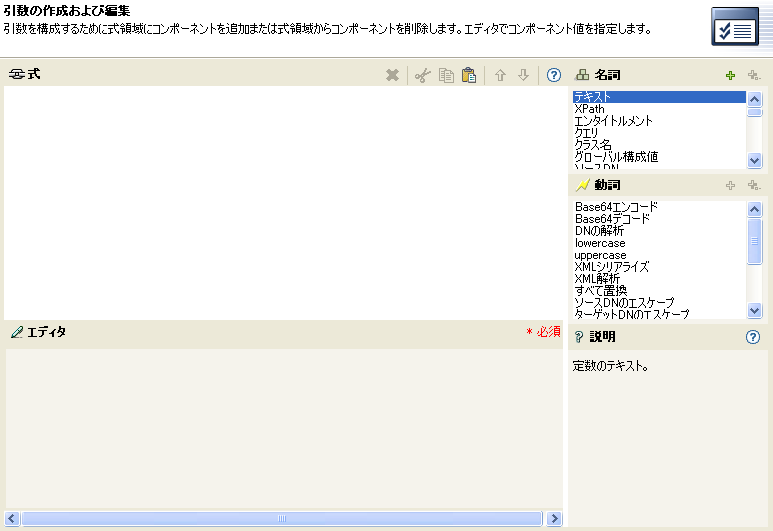Click second add icon in 動詞 header

754,185
